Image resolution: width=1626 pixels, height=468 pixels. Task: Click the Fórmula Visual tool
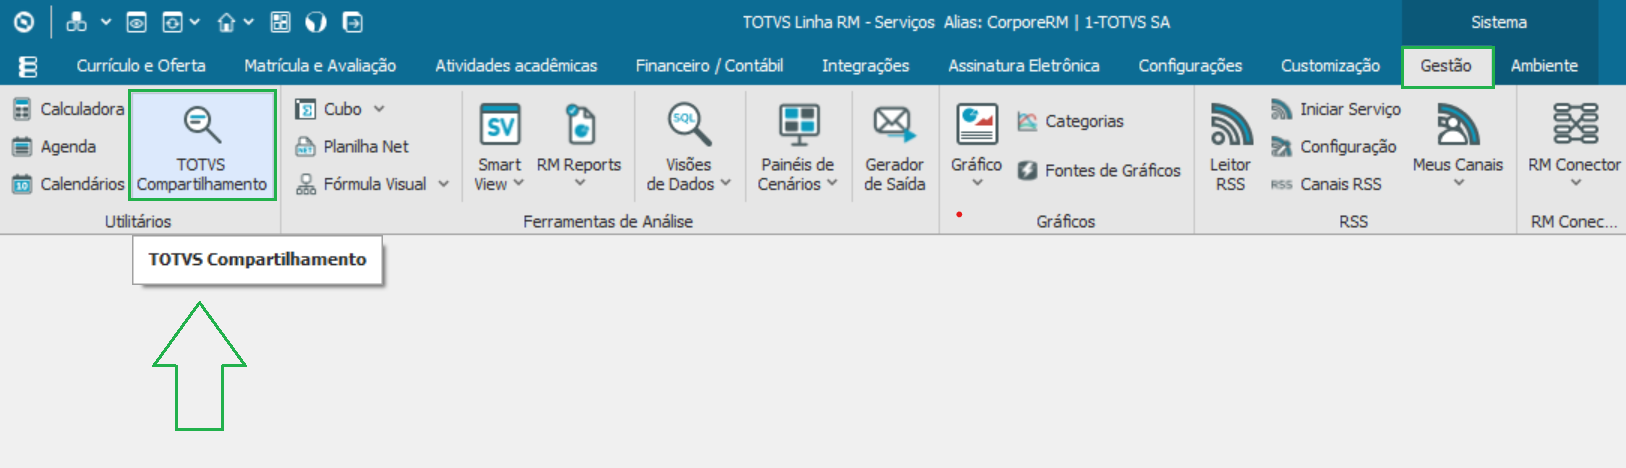pos(361,184)
